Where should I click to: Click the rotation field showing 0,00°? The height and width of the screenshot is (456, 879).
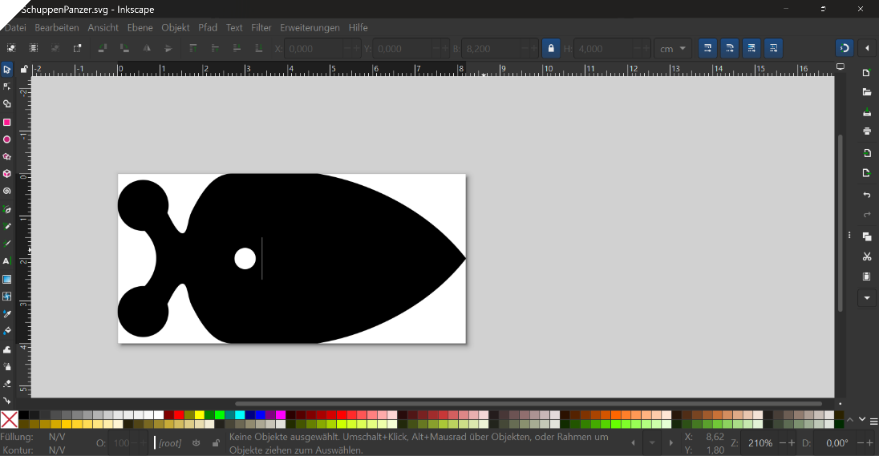coord(835,443)
